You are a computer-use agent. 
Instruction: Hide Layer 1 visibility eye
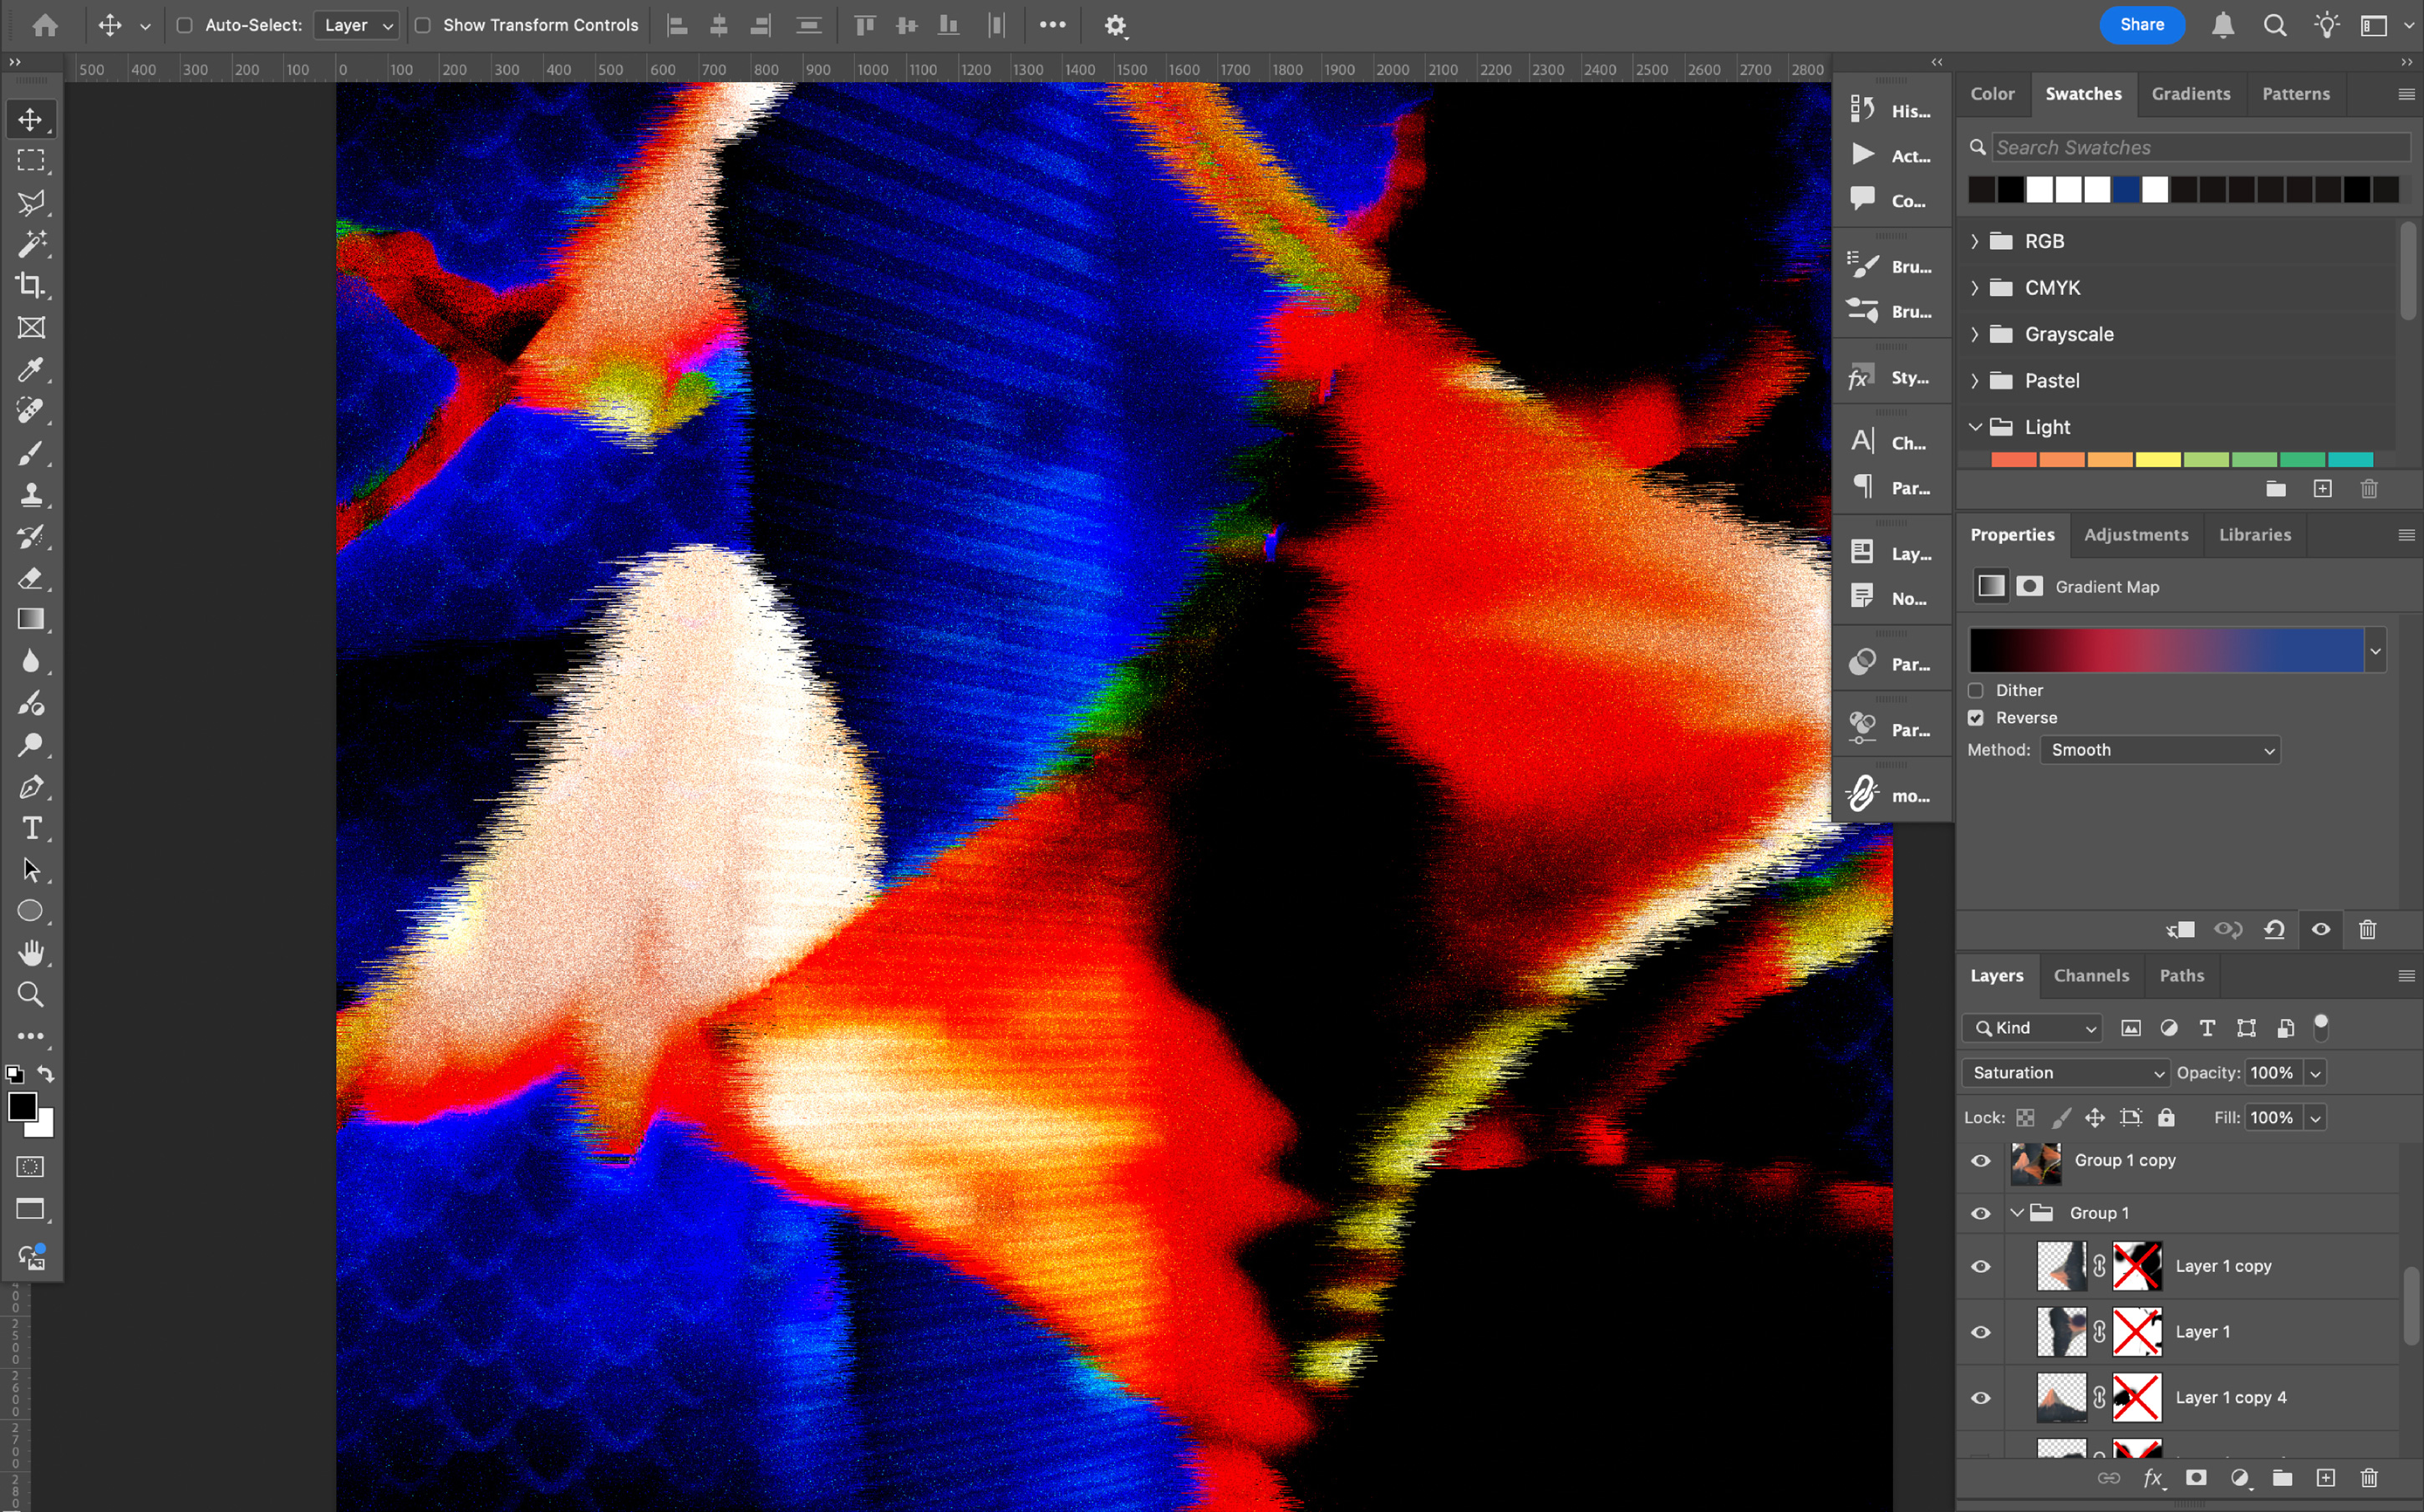coord(1981,1332)
